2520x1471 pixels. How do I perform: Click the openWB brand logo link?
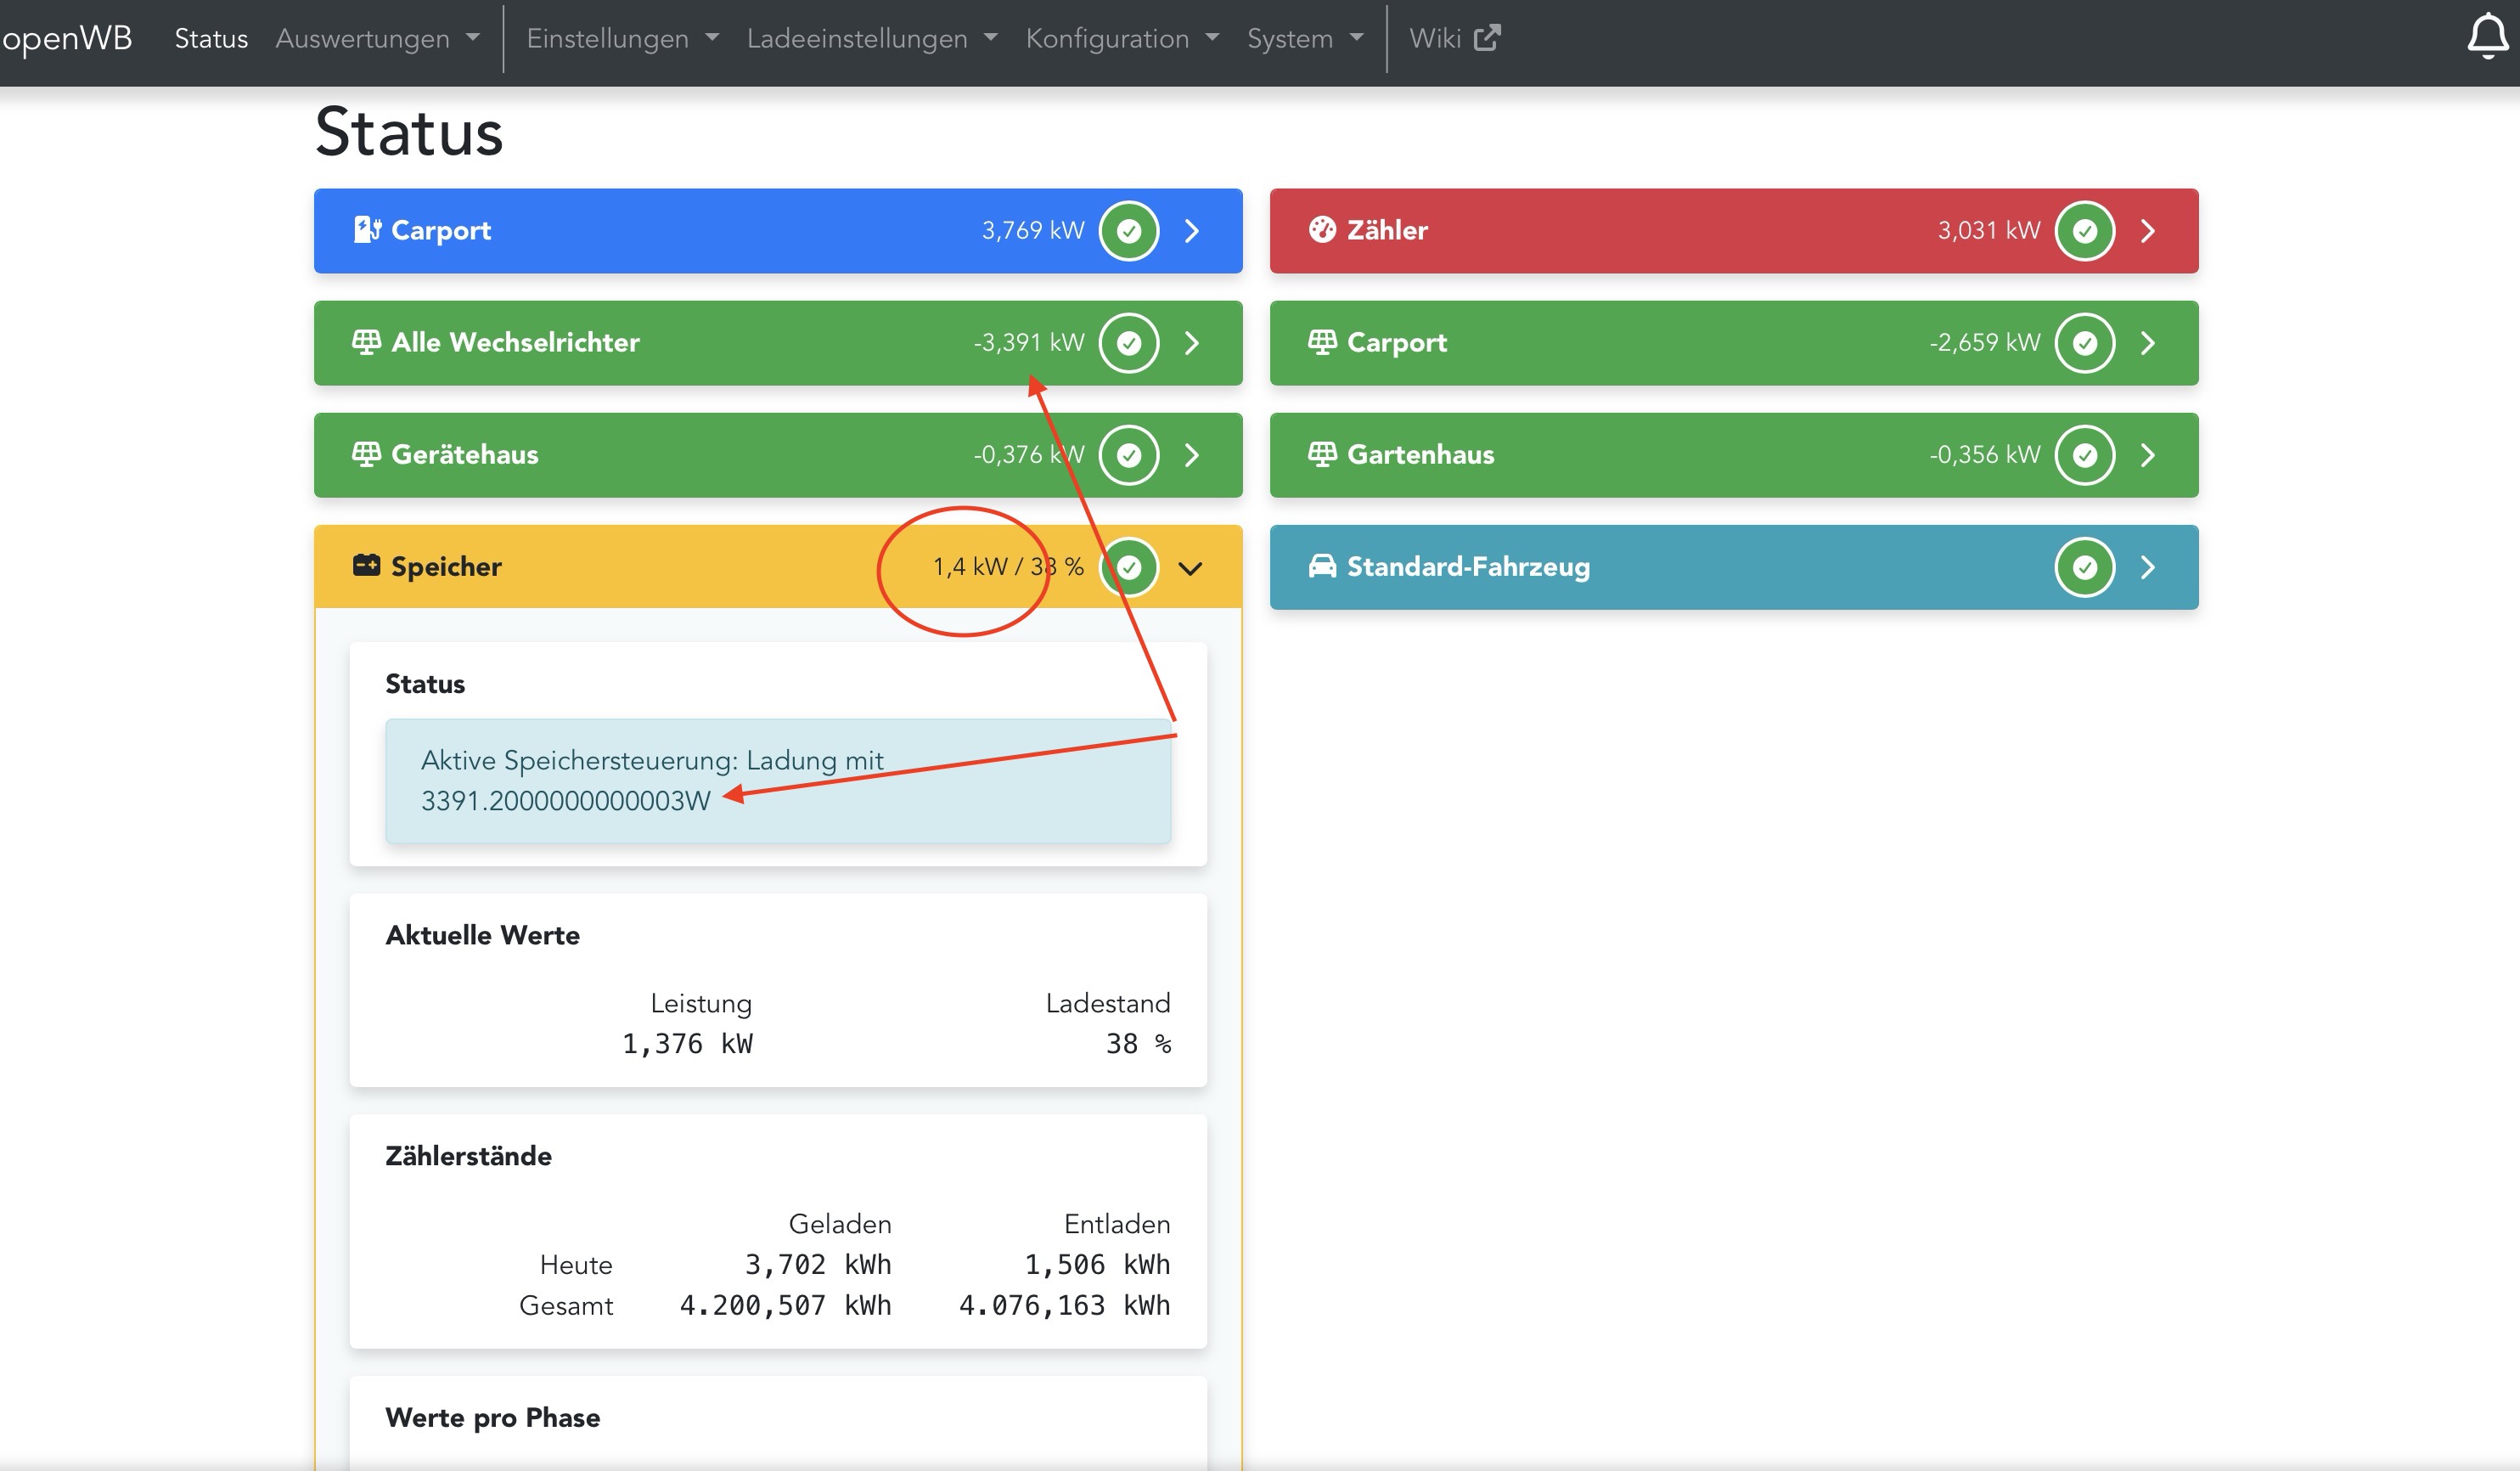pos(66,38)
